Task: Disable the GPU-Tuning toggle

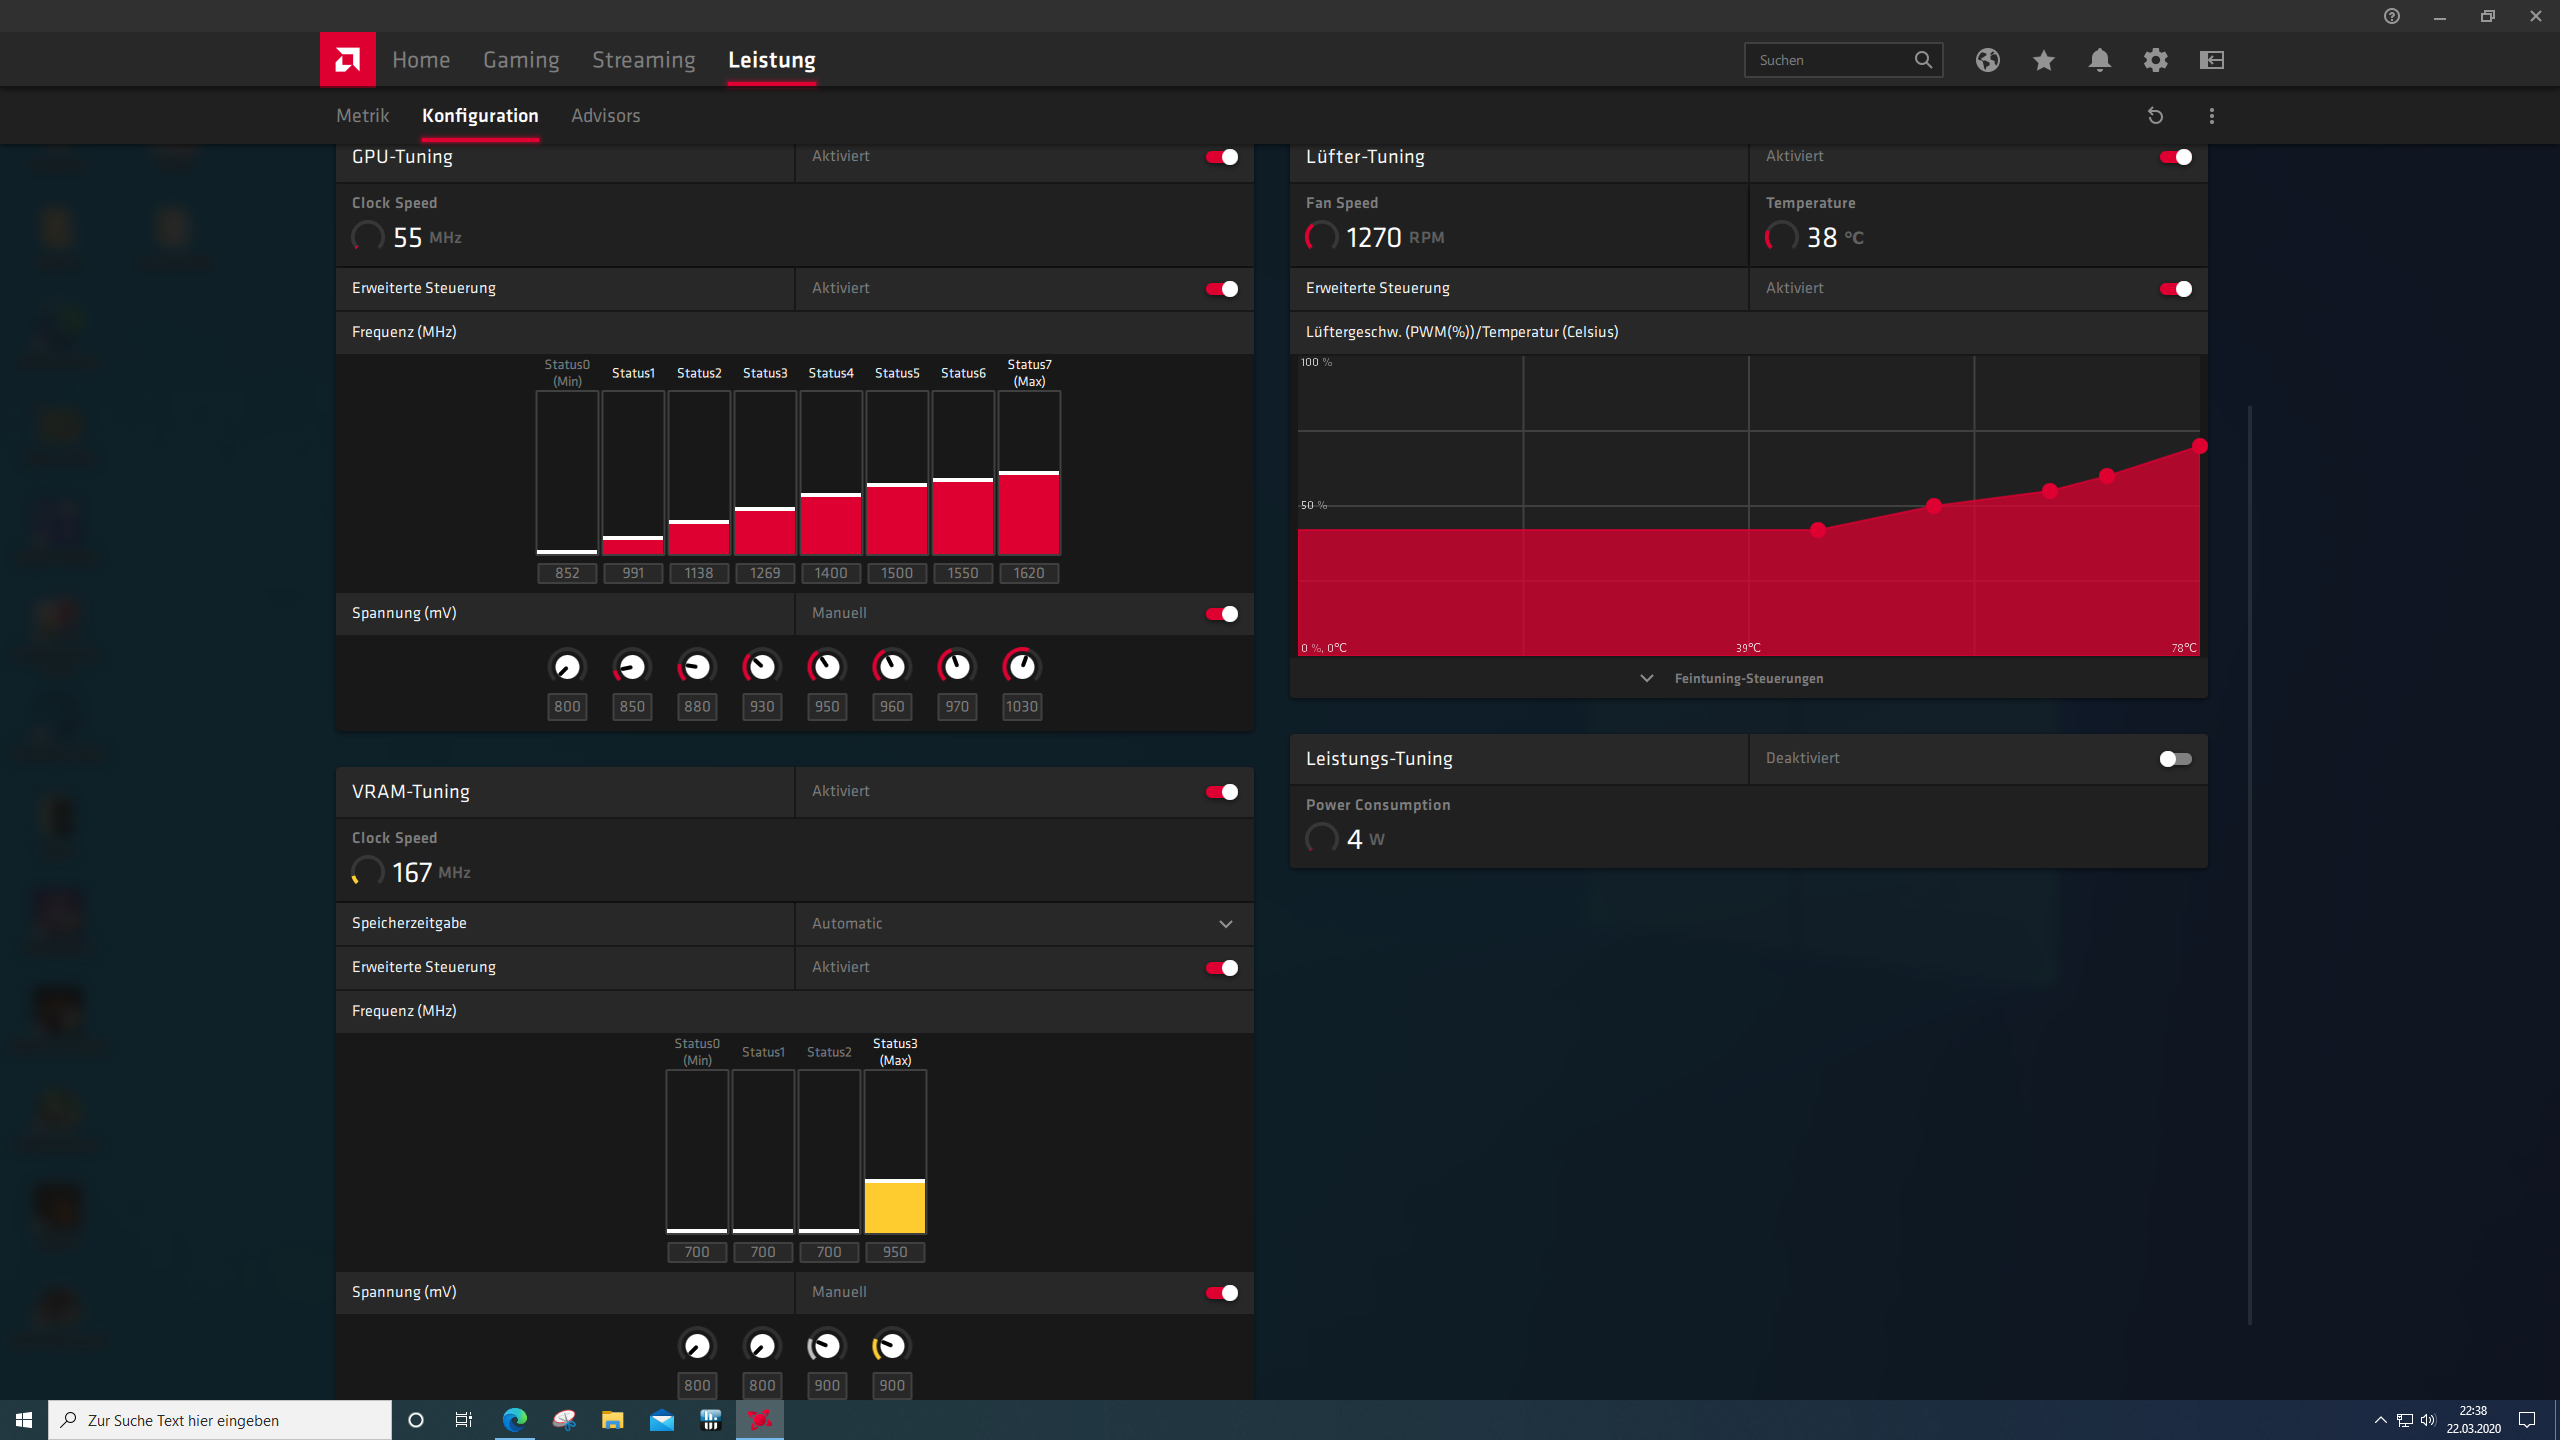Action: (1221, 157)
